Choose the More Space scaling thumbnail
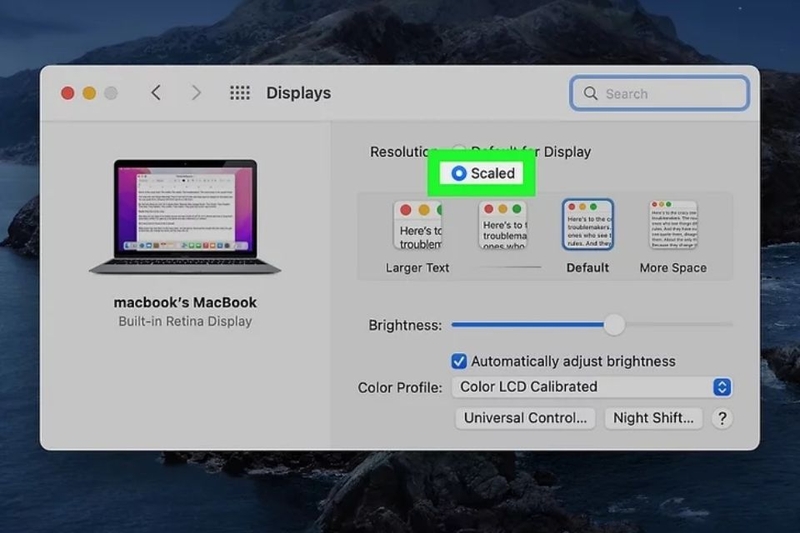The image size is (800, 533). (x=673, y=225)
